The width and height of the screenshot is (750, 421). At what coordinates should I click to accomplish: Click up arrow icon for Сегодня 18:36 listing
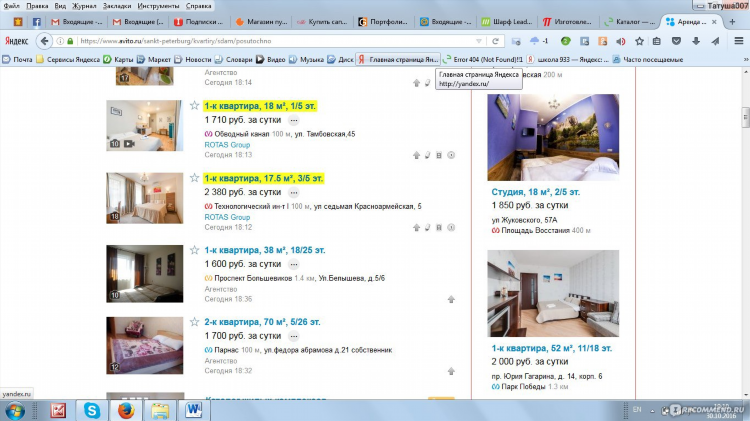(x=451, y=299)
